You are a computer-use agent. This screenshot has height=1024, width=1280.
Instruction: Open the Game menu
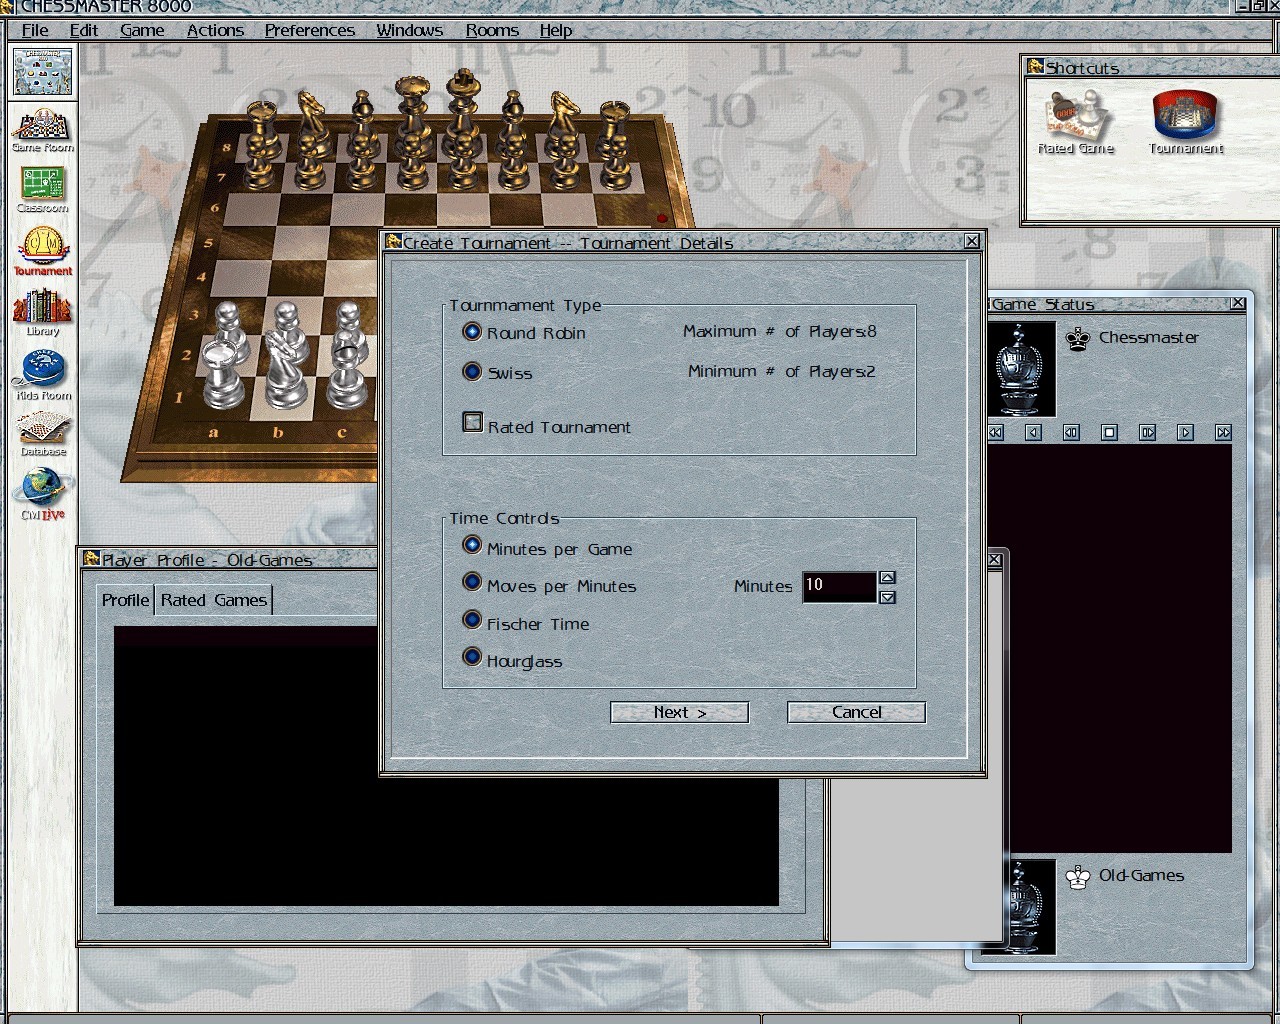tap(142, 30)
